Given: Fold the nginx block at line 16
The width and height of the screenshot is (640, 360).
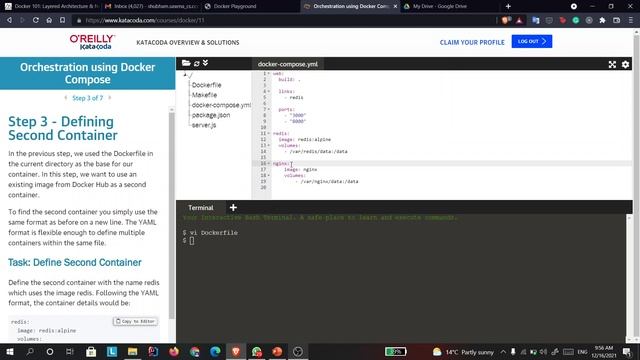Looking at the screenshot, I should point(269,163).
